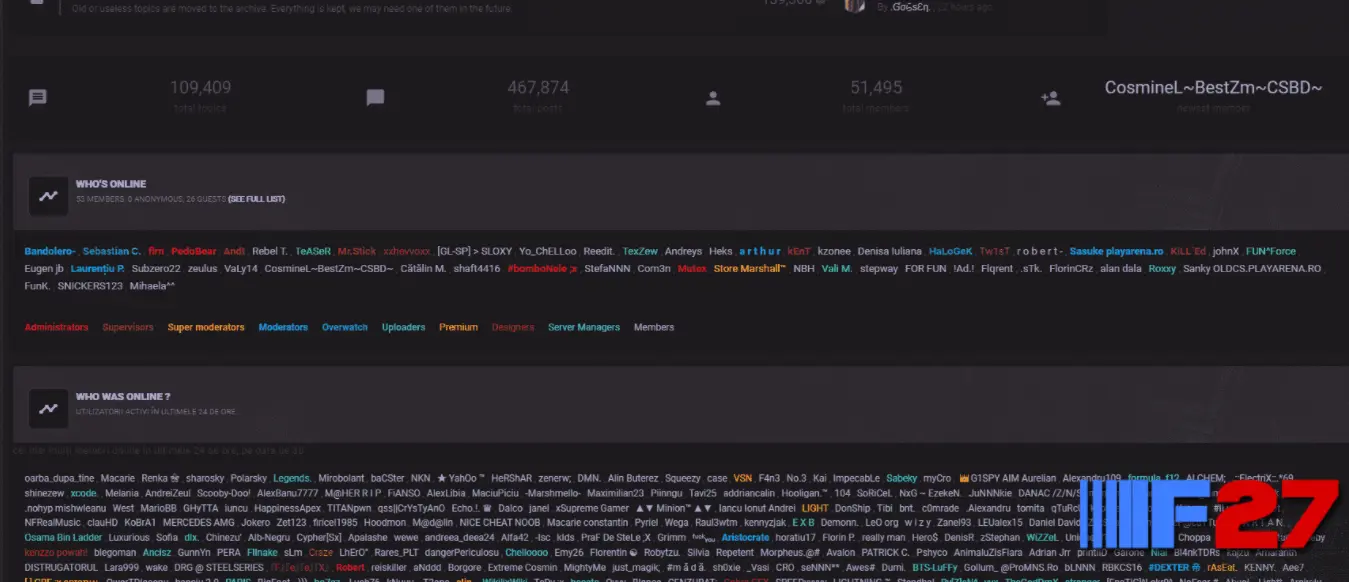The image size is (1349, 582).
Task: Open the Server Managers group link
Action: [x=584, y=327]
